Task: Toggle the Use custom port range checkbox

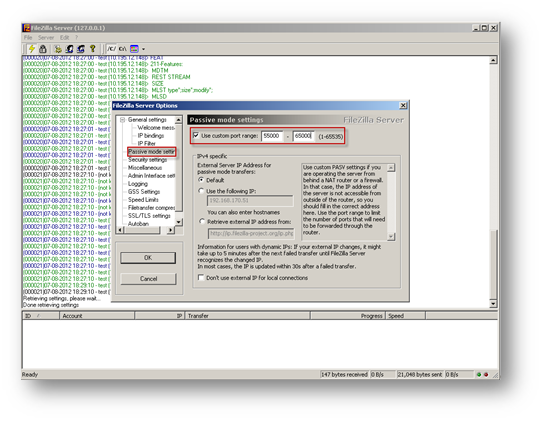Action: (x=196, y=135)
